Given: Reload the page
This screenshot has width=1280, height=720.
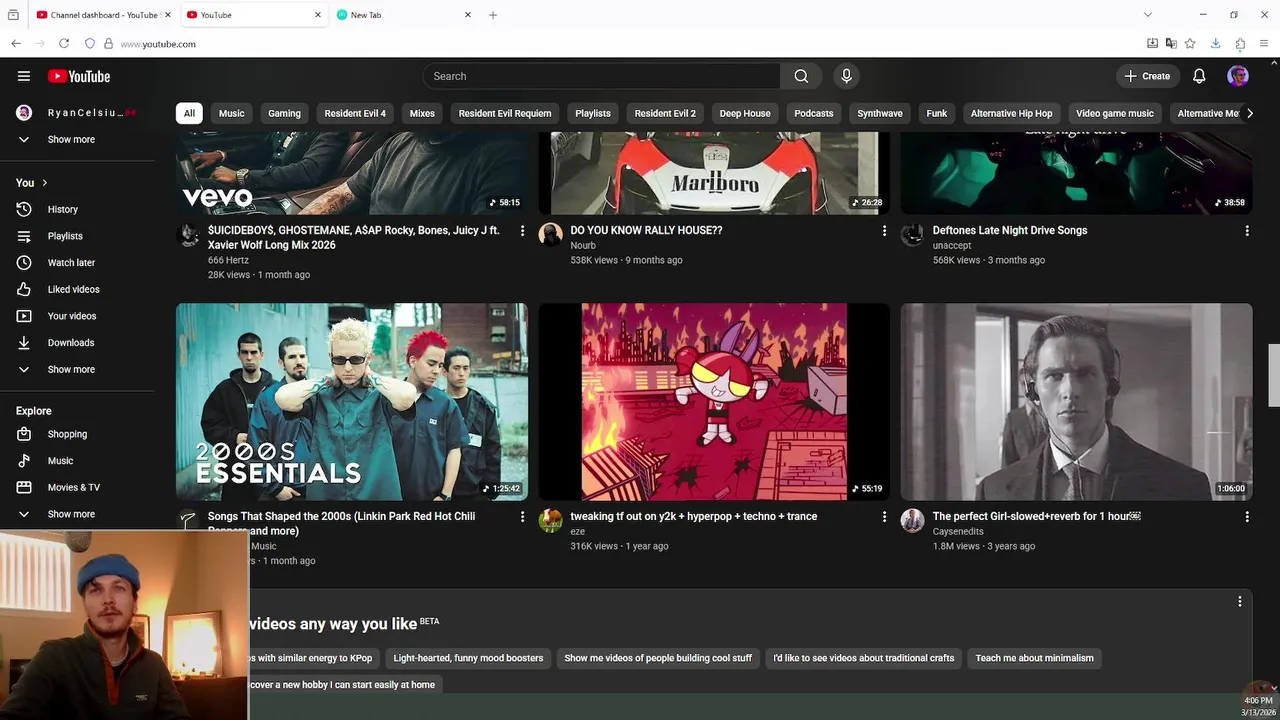Looking at the screenshot, I should click(x=64, y=44).
